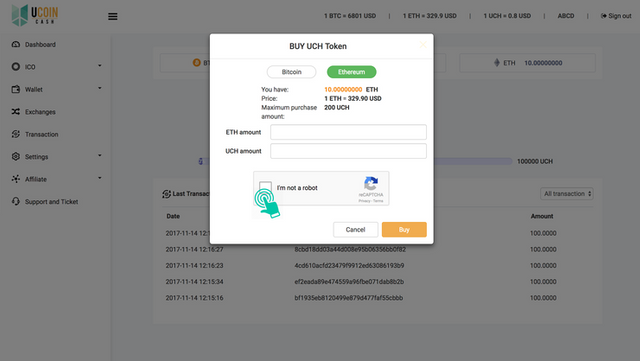The height and width of the screenshot is (361, 640).
Task: Expand the ICO submenu arrow
Action: click(x=100, y=66)
